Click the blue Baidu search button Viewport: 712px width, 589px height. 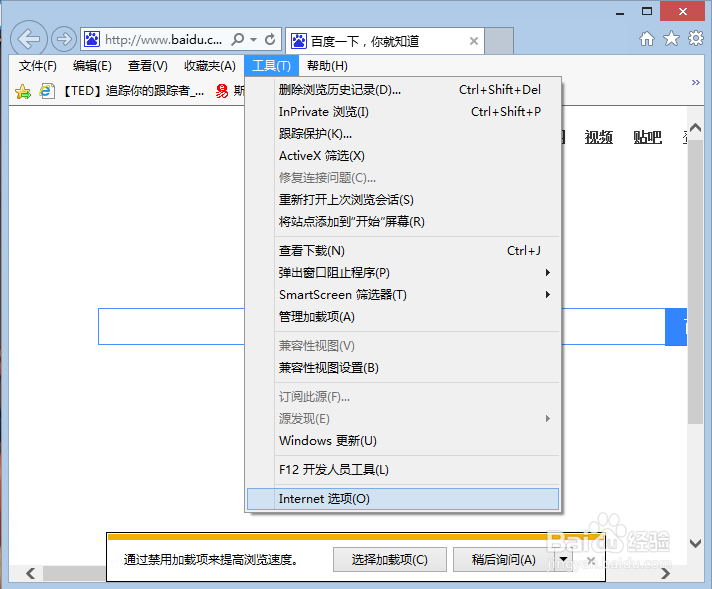676,327
